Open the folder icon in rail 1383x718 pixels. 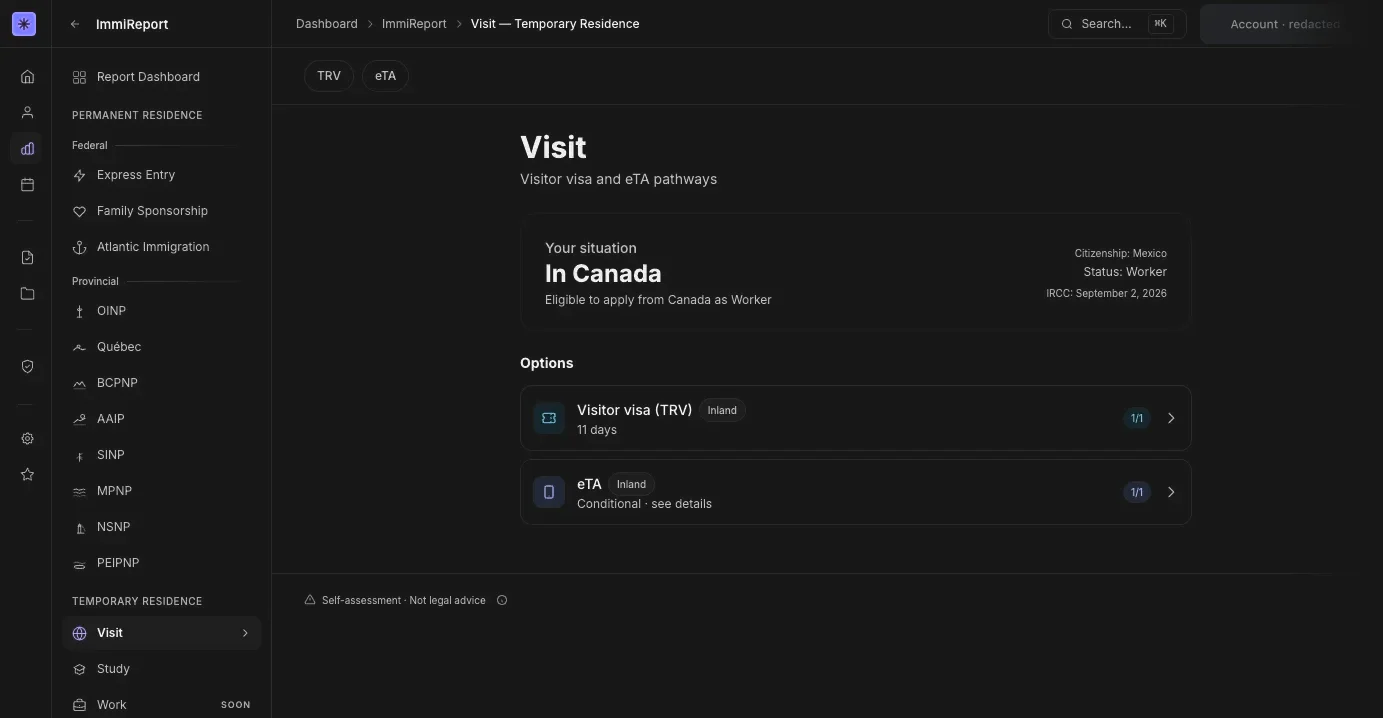click(x=27, y=293)
